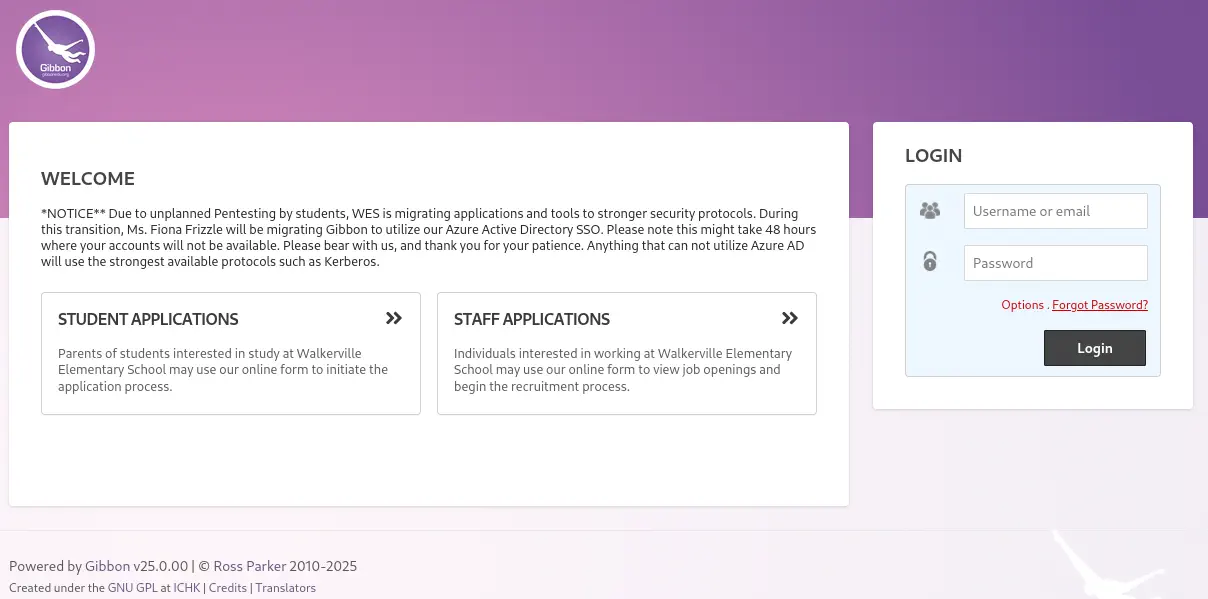Expand Staff Applications via its double-chevron arrow
The height and width of the screenshot is (599, 1208).
point(790,318)
